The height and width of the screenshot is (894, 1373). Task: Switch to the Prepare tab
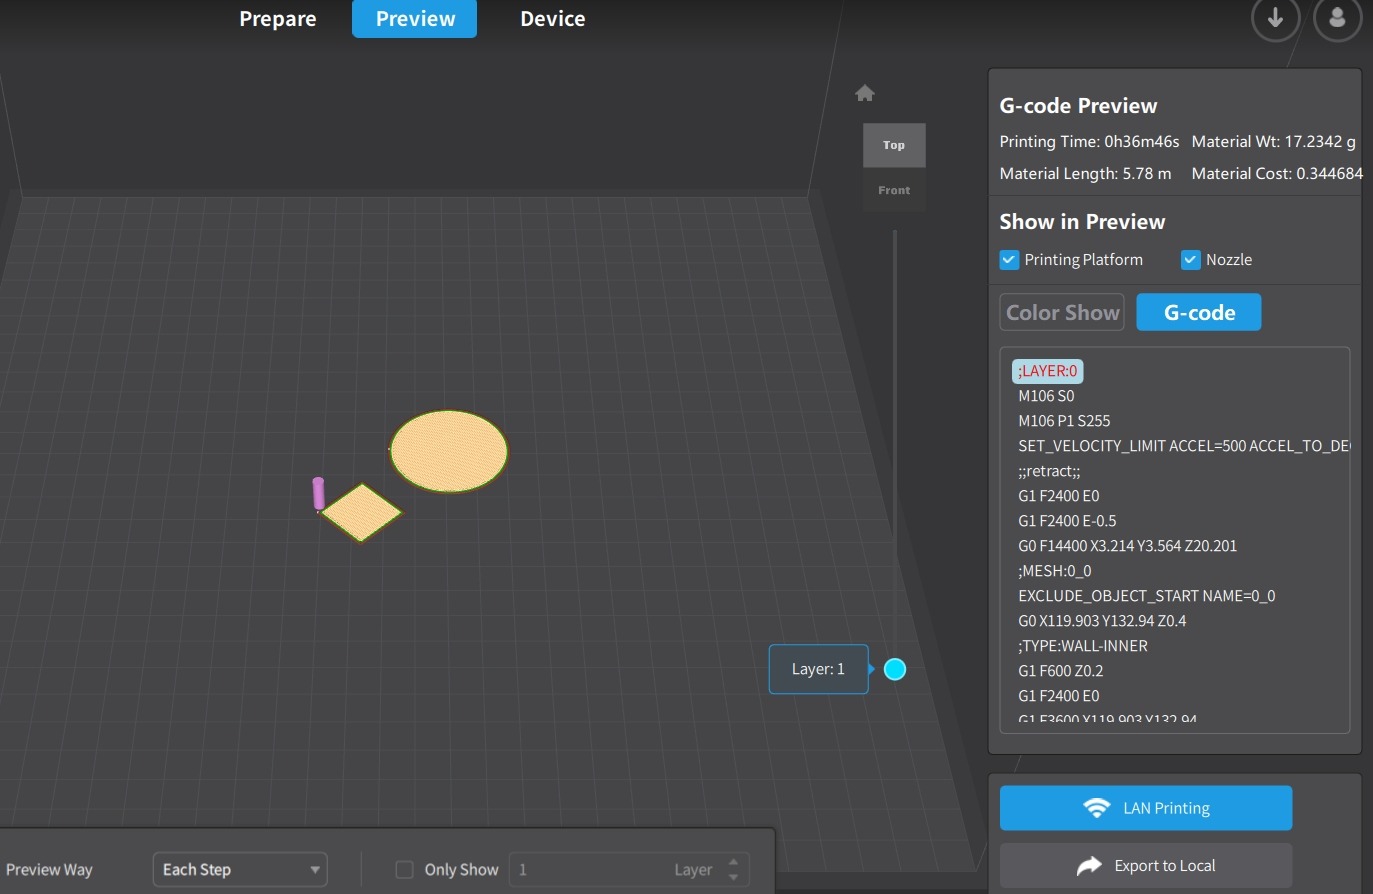[x=277, y=19]
